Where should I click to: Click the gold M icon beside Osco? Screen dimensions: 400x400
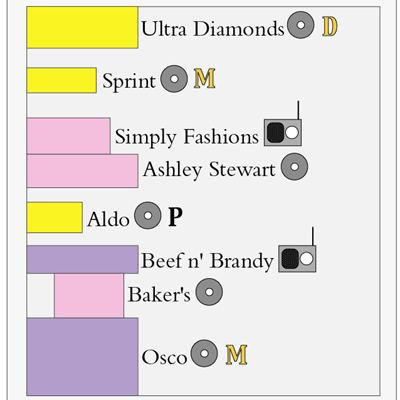pos(237,355)
